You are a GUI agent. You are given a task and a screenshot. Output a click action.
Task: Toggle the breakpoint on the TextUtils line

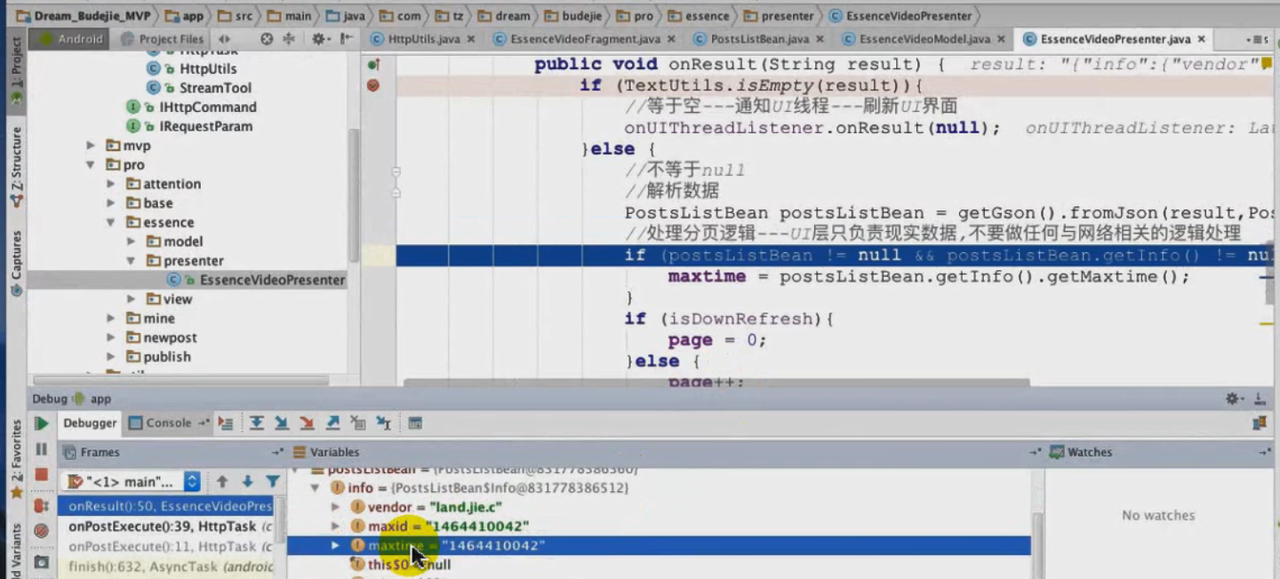(x=373, y=85)
